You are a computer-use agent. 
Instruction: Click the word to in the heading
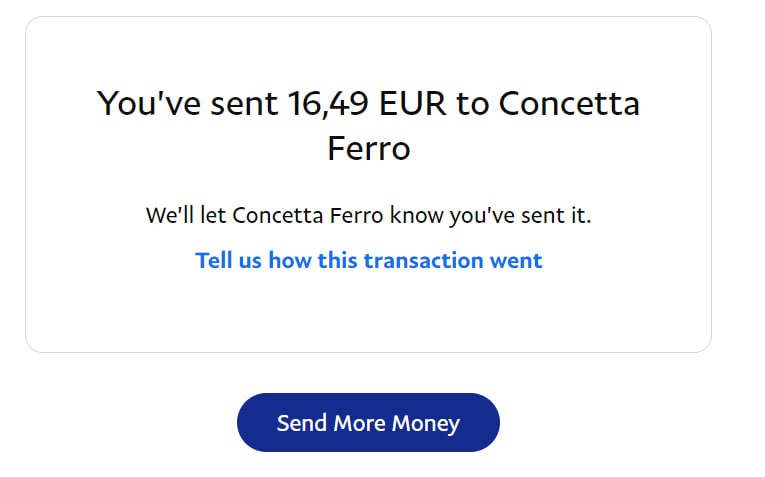click(471, 103)
